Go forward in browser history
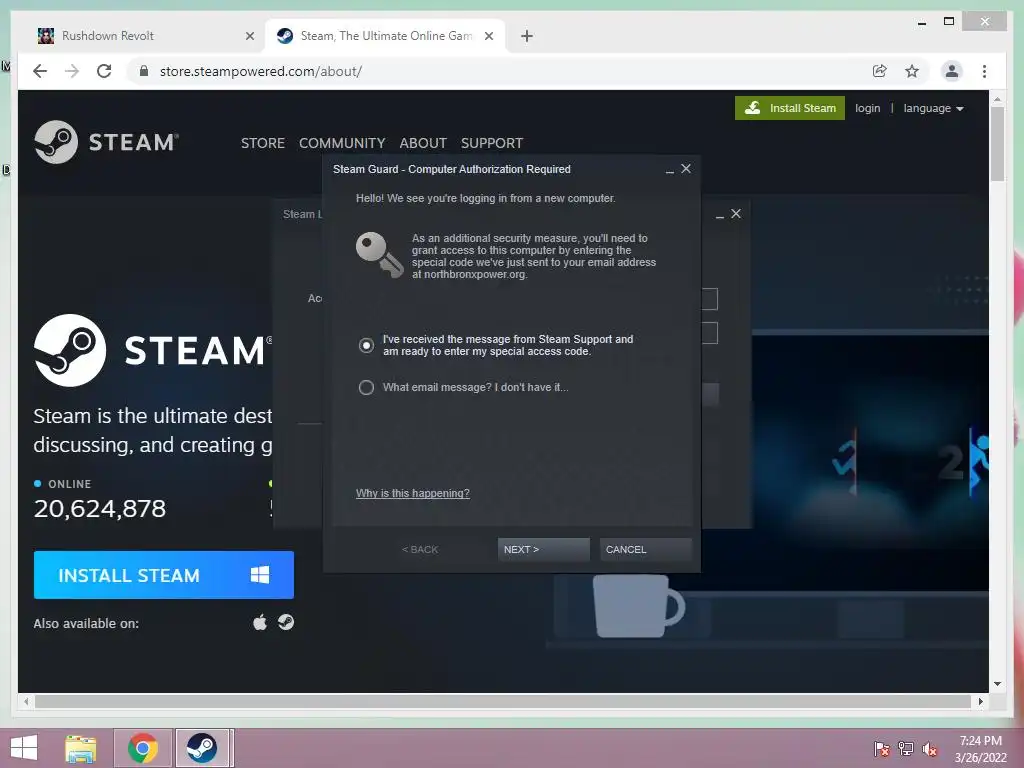1024x768 pixels. 72,71
